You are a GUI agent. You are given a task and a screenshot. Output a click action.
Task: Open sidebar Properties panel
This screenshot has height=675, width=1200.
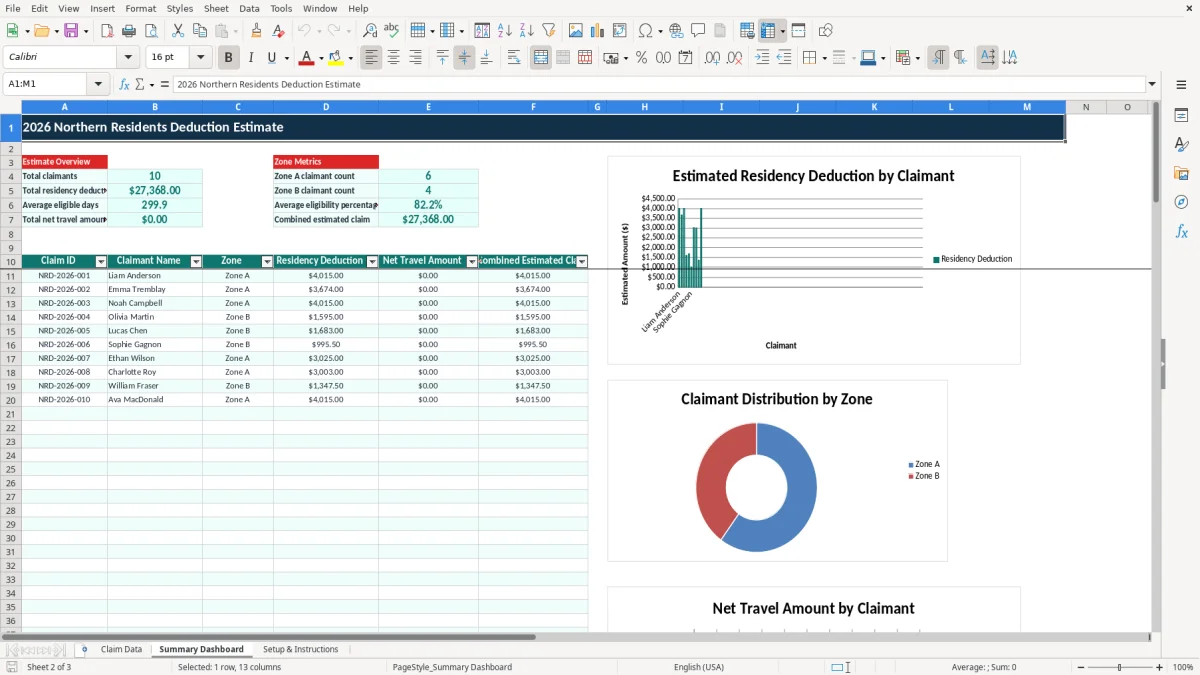coord(1181,116)
